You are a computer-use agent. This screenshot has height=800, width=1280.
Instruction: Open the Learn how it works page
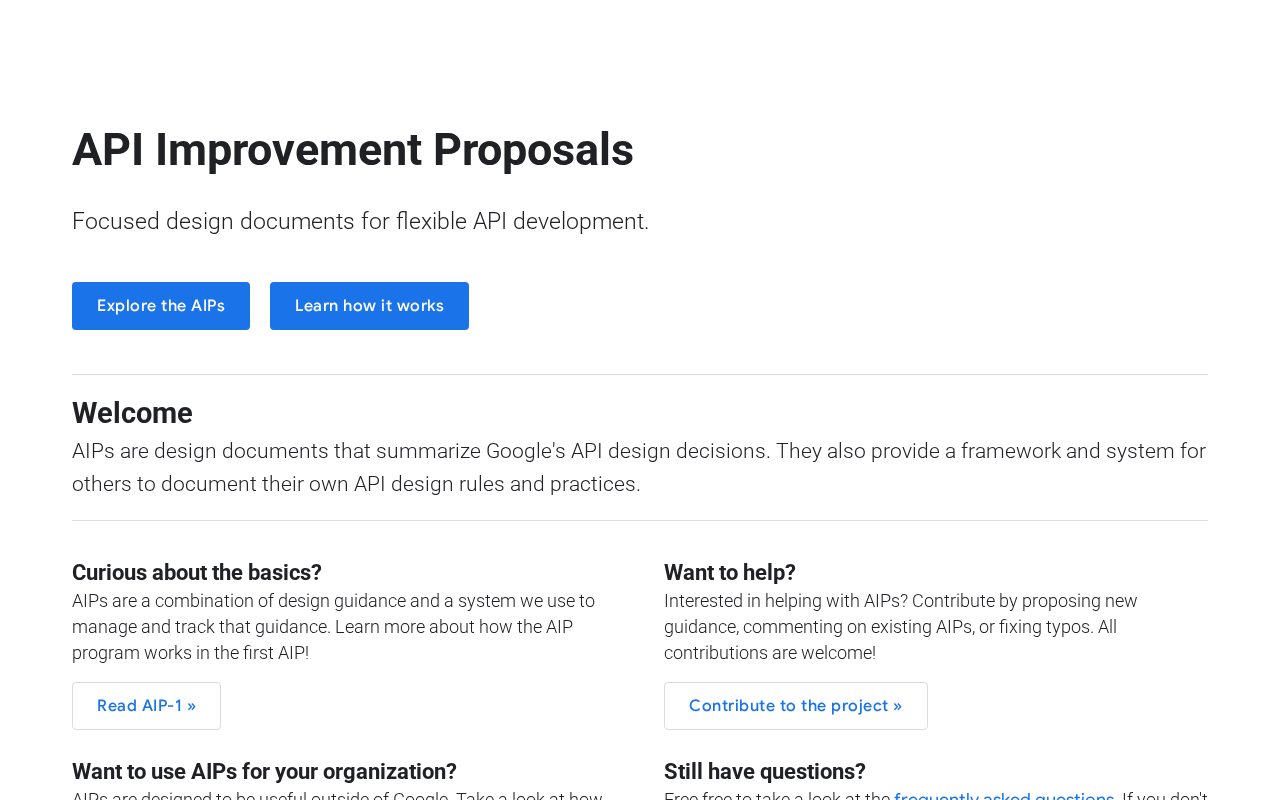click(x=369, y=306)
